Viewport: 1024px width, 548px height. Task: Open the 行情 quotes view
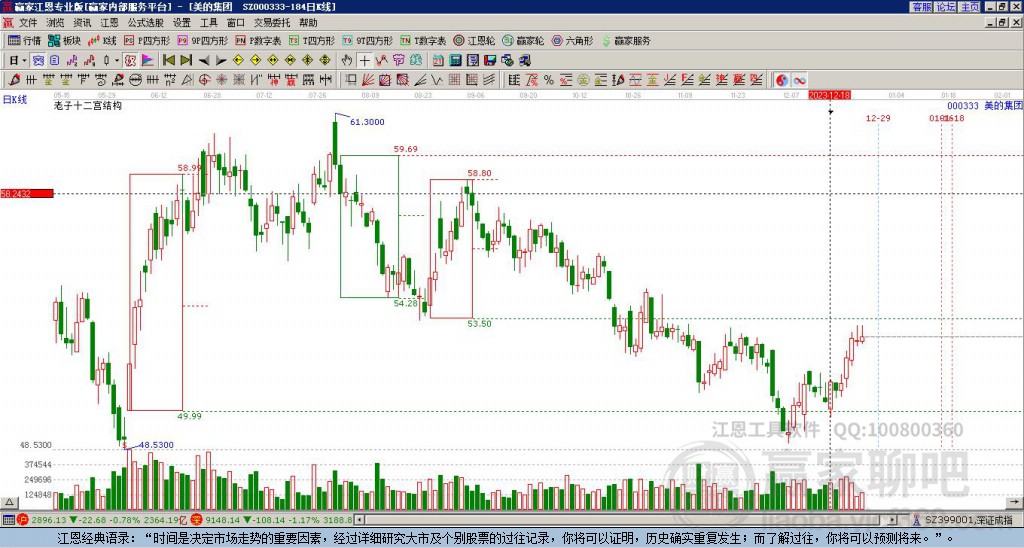(x=24, y=40)
